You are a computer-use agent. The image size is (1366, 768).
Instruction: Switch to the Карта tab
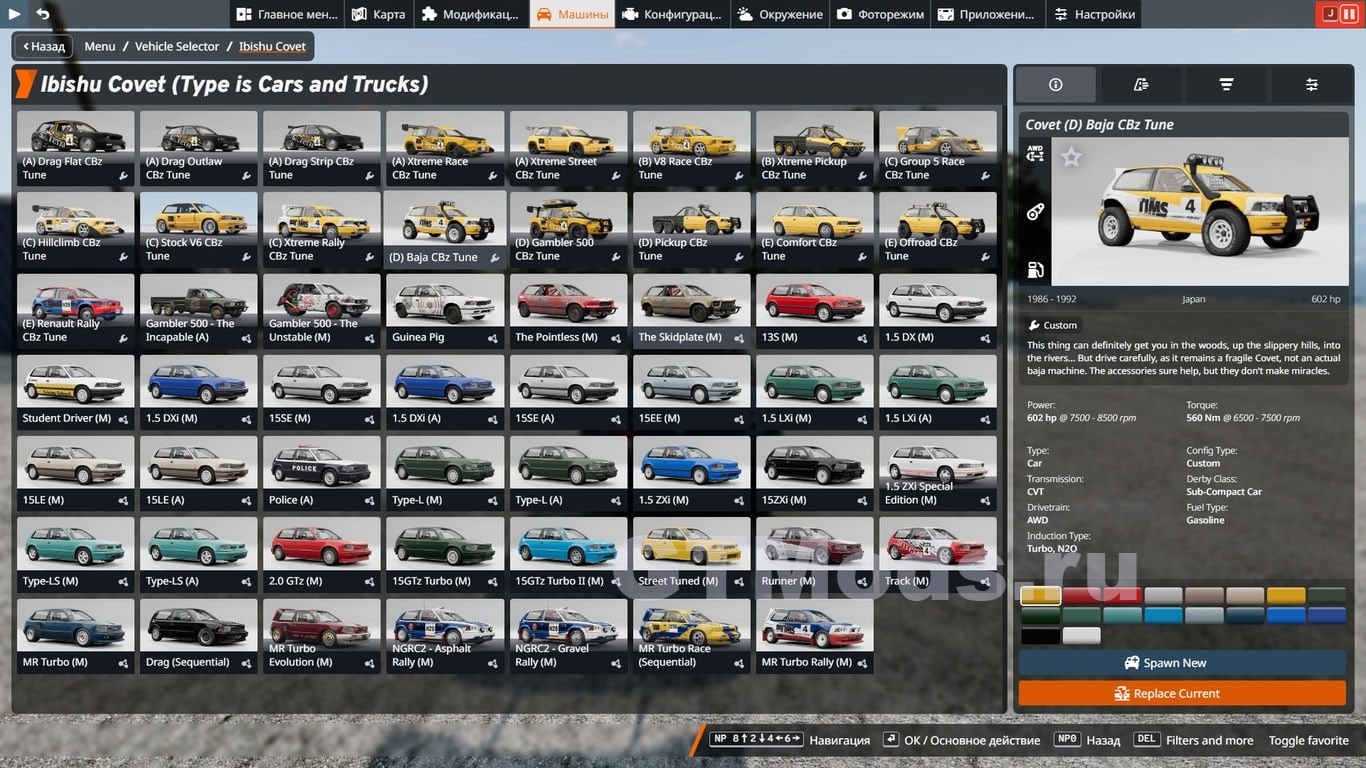[378, 14]
